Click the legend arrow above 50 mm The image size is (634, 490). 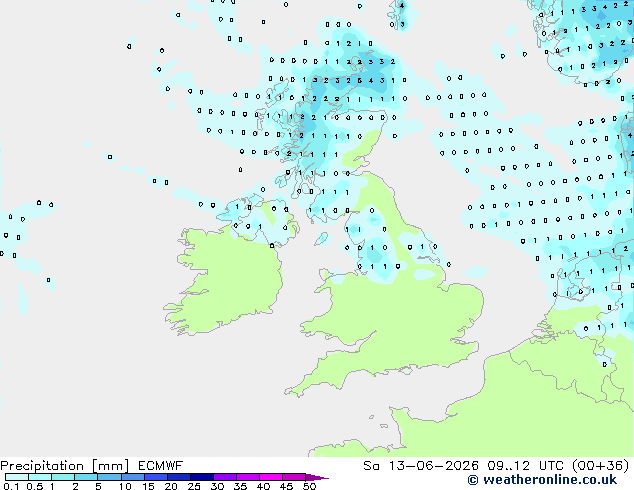click(x=317, y=477)
